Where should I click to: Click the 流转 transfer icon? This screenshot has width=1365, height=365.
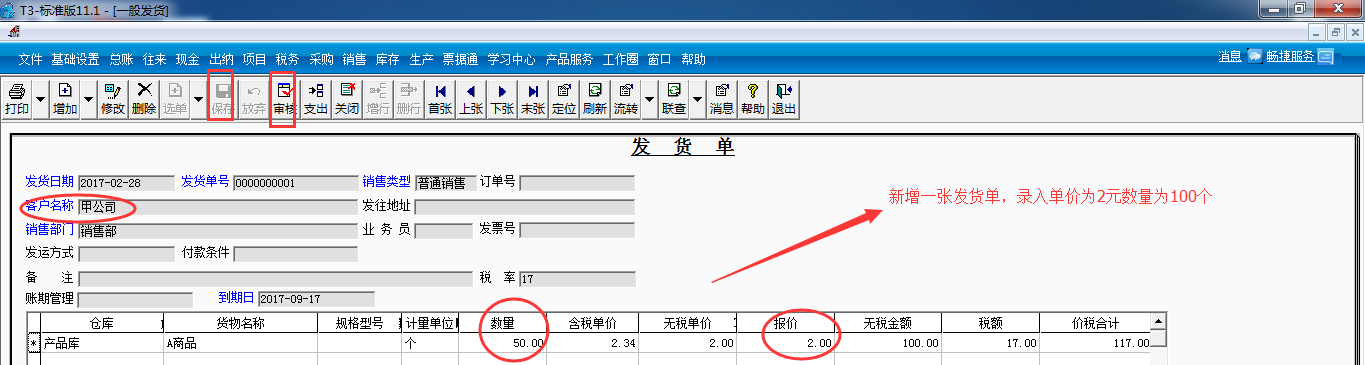pos(626,98)
